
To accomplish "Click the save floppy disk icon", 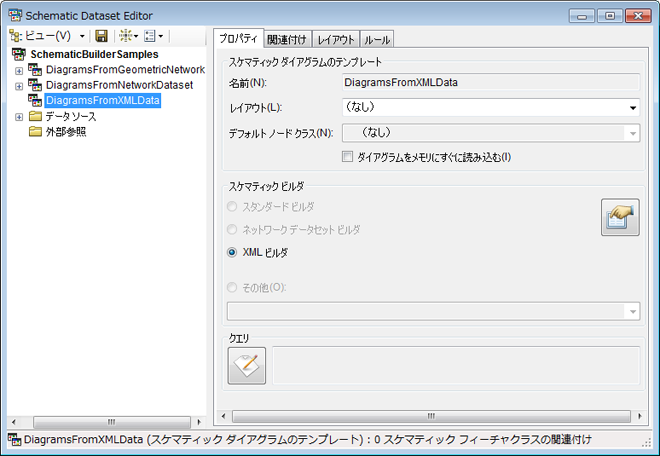I will coord(101,36).
